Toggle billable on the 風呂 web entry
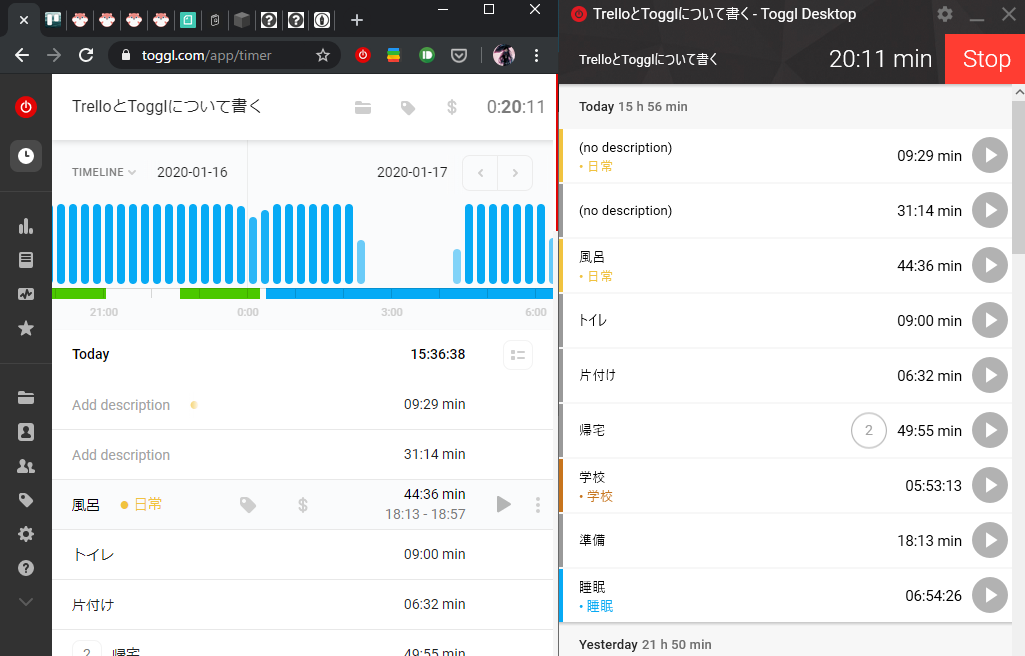 click(303, 504)
